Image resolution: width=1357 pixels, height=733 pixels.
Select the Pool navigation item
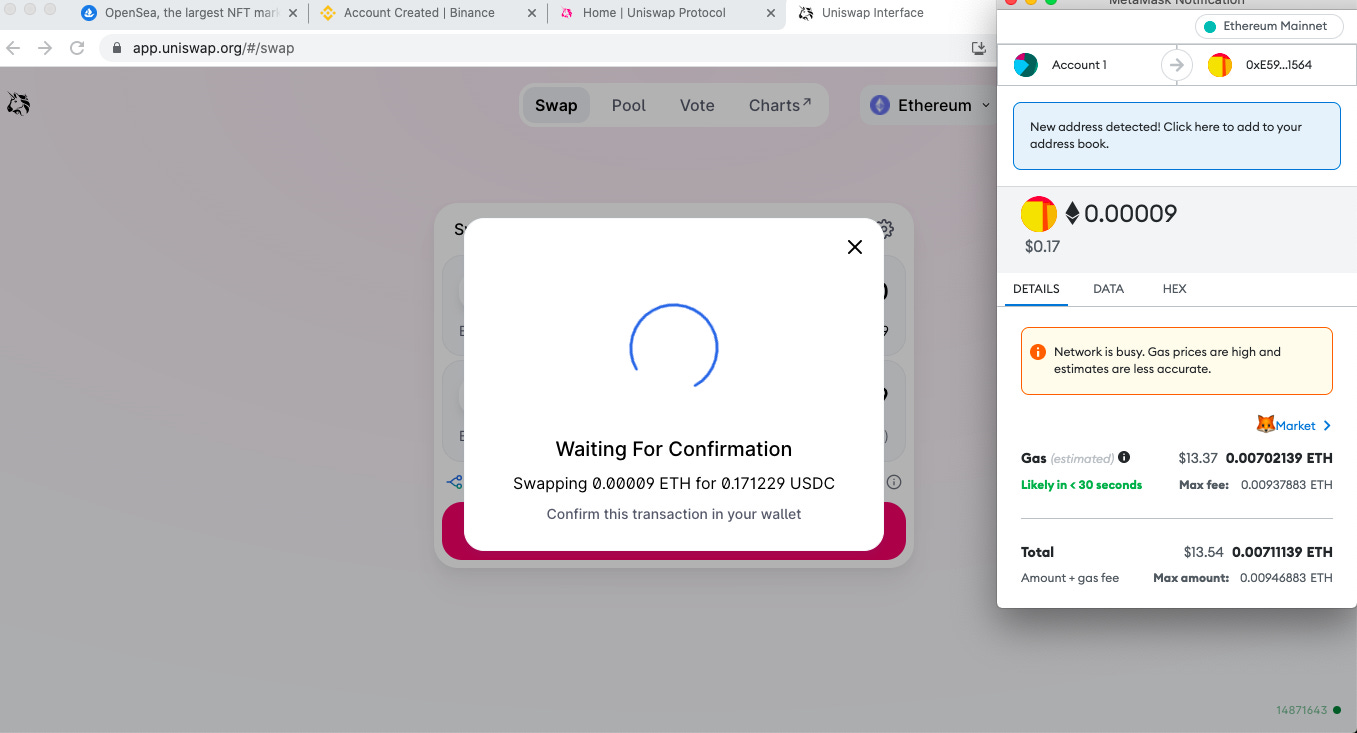click(x=628, y=104)
